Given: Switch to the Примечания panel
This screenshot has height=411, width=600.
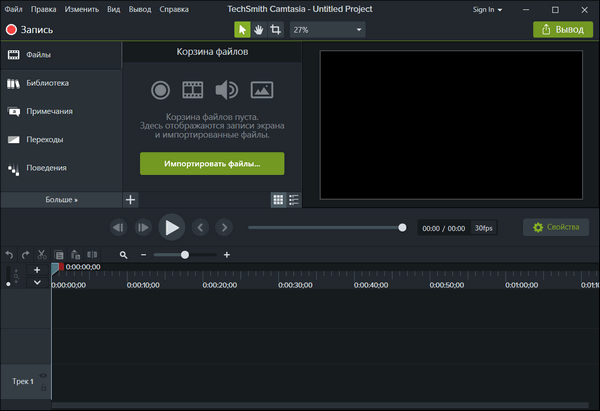Looking at the screenshot, I should coord(61,111).
